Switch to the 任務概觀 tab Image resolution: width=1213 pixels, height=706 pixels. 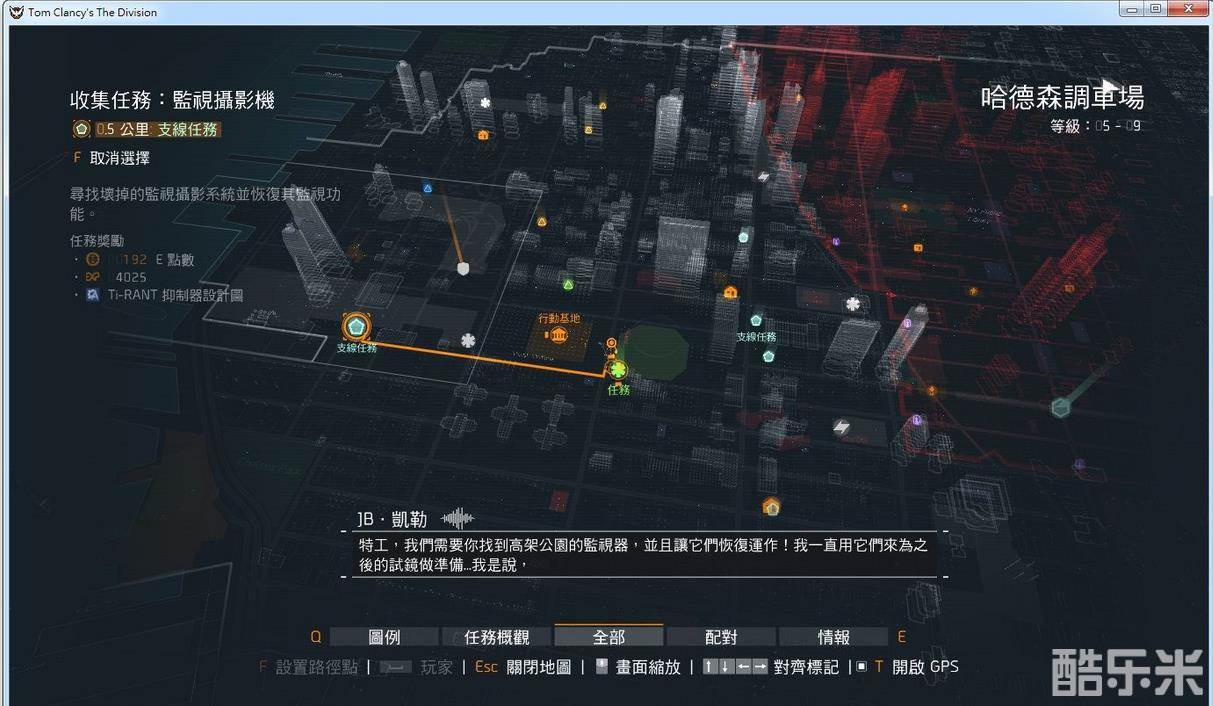[496, 637]
